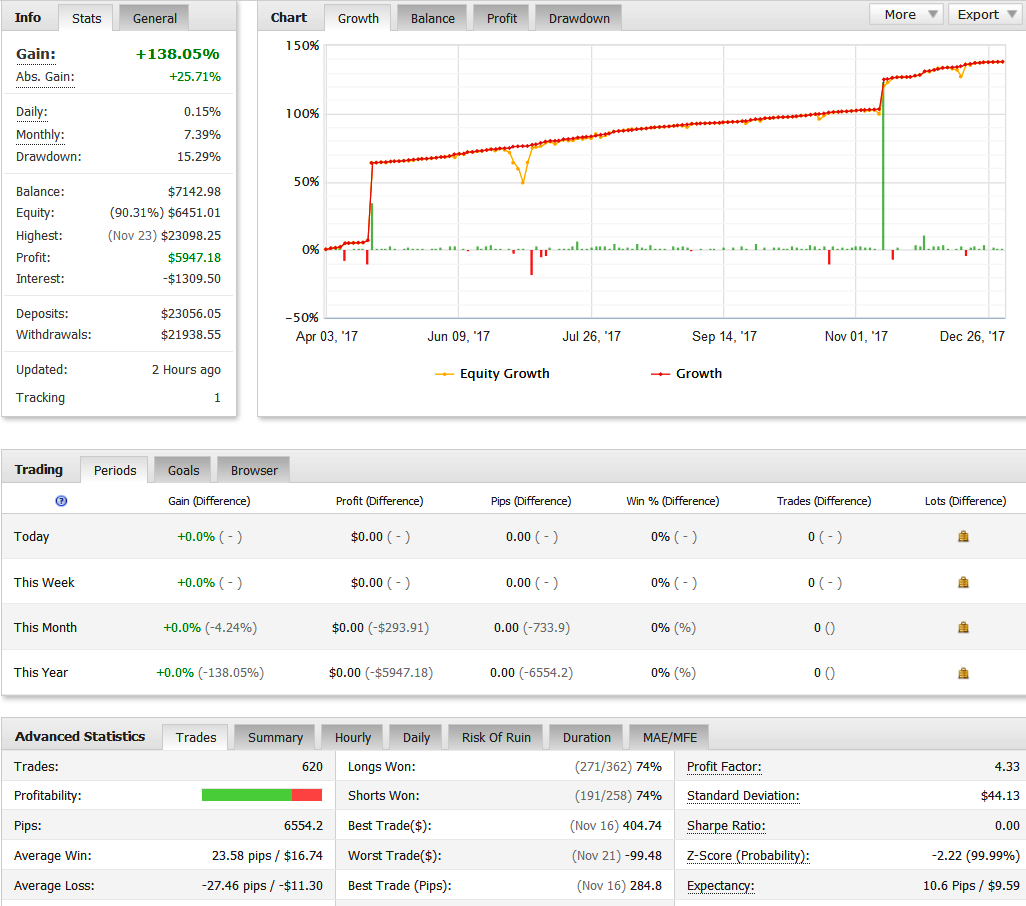Click the large green deposit bar near Nov 01
1026x906 pixels.
click(883, 167)
